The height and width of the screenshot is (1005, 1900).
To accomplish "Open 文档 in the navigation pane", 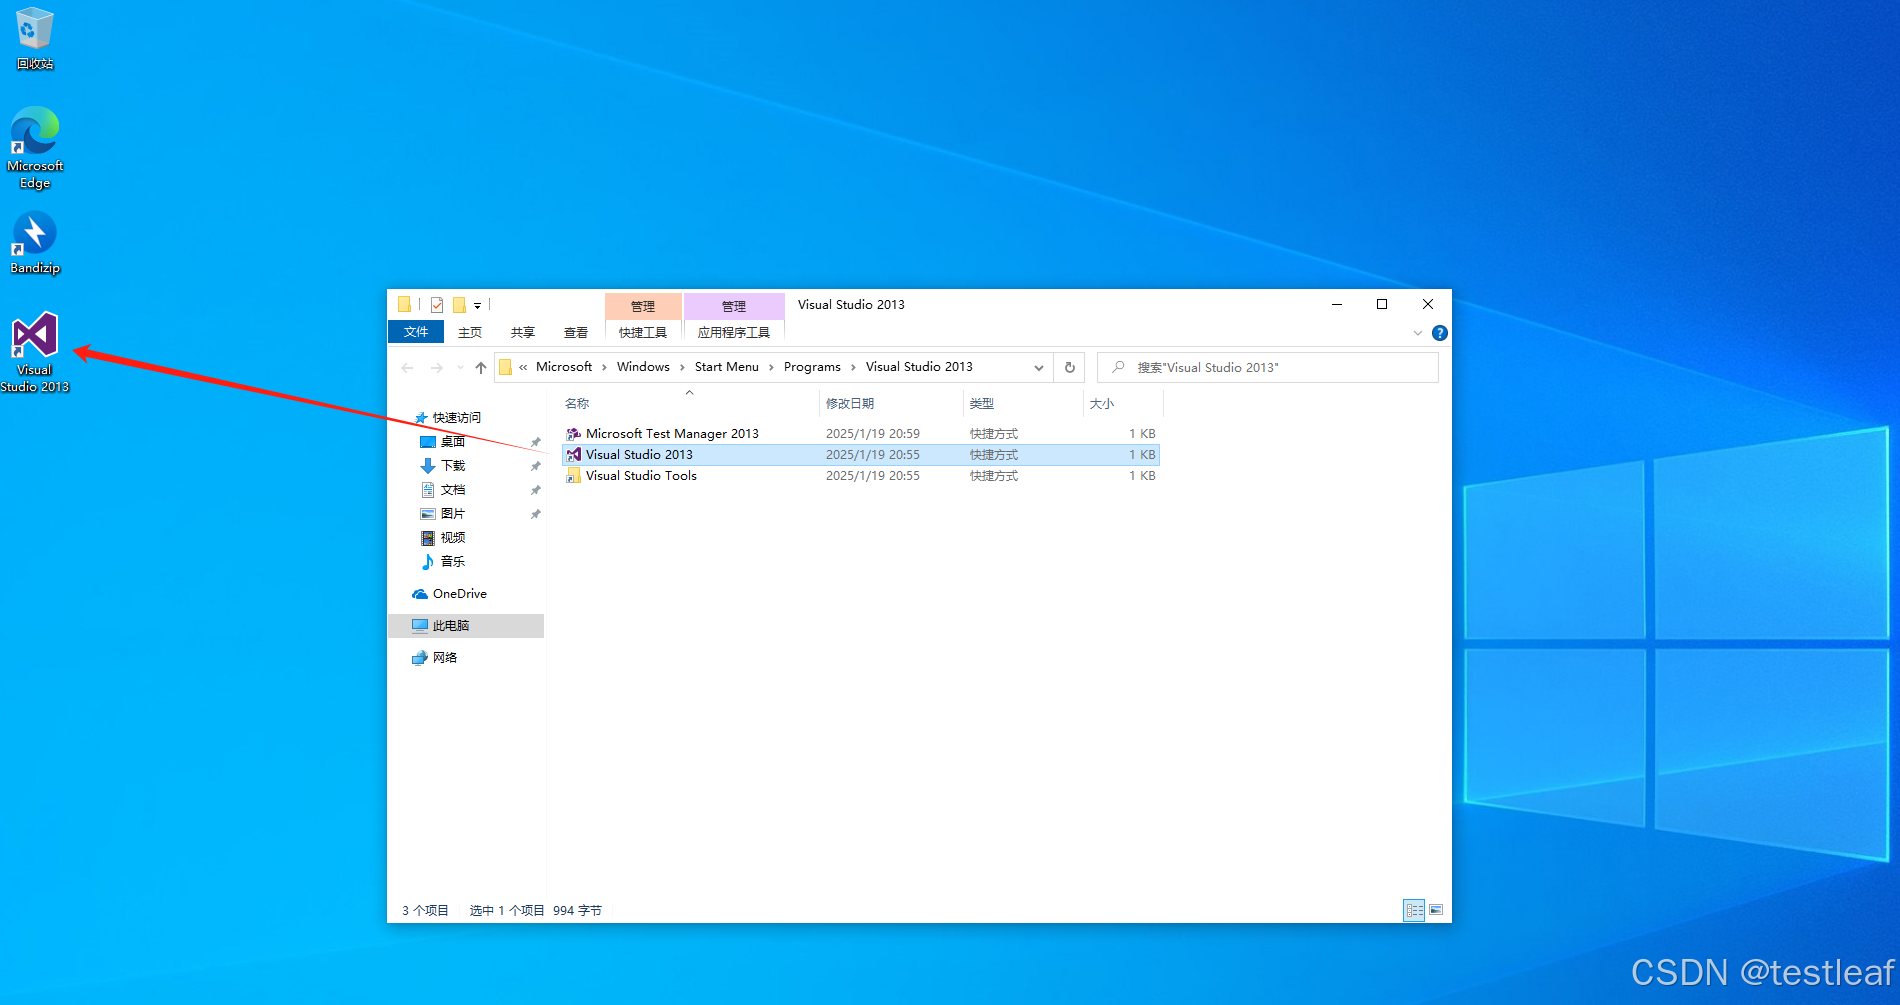I will pyautogui.click(x=453, y=490).
